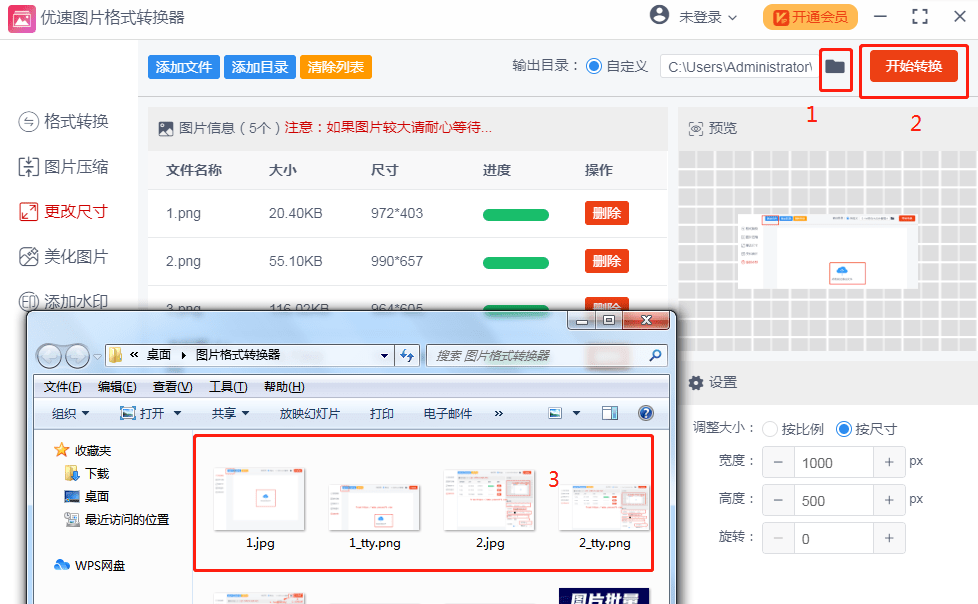Expand the 组织 dropdown in Explorer
Image resolution: width=978 pixels, height=604 pixels.
[70, 413]
